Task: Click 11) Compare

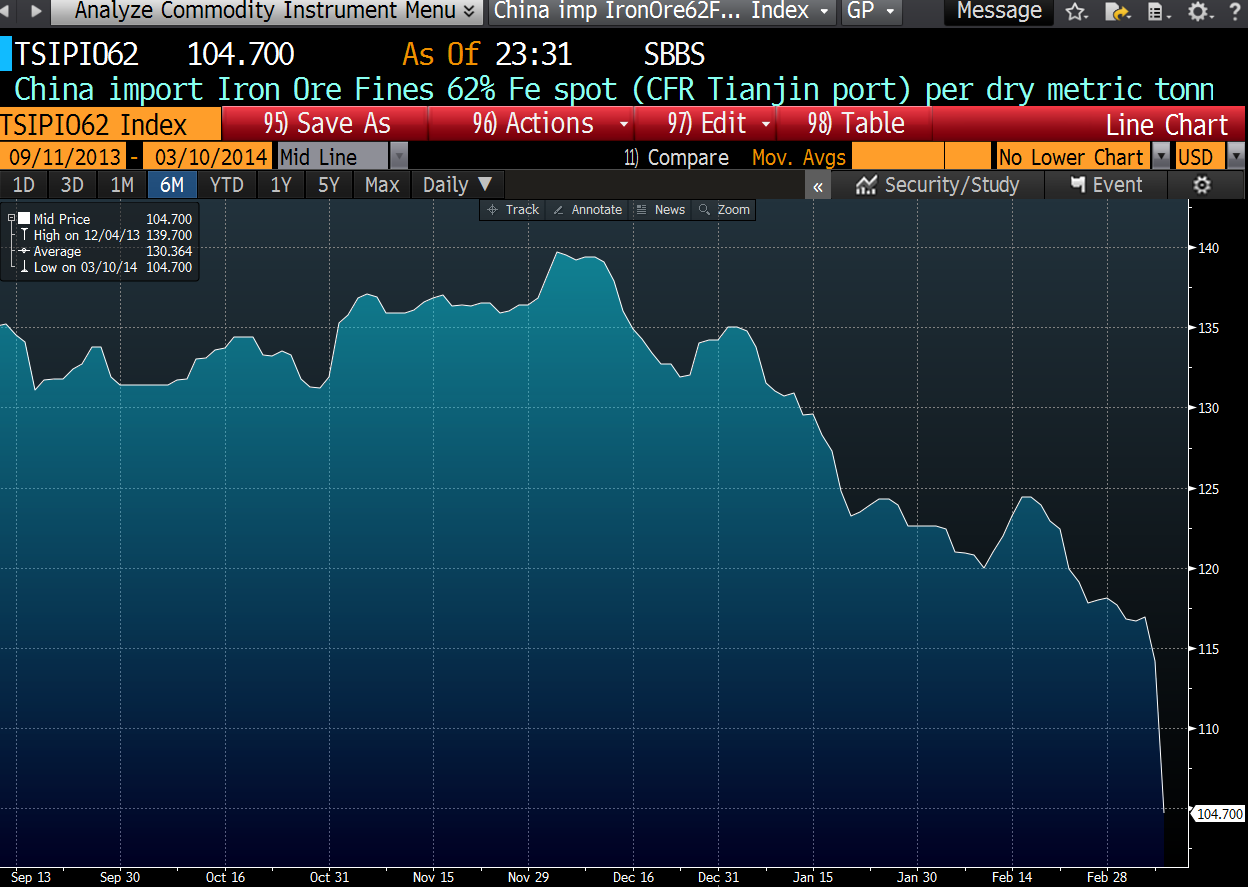Action: [676, 157]
